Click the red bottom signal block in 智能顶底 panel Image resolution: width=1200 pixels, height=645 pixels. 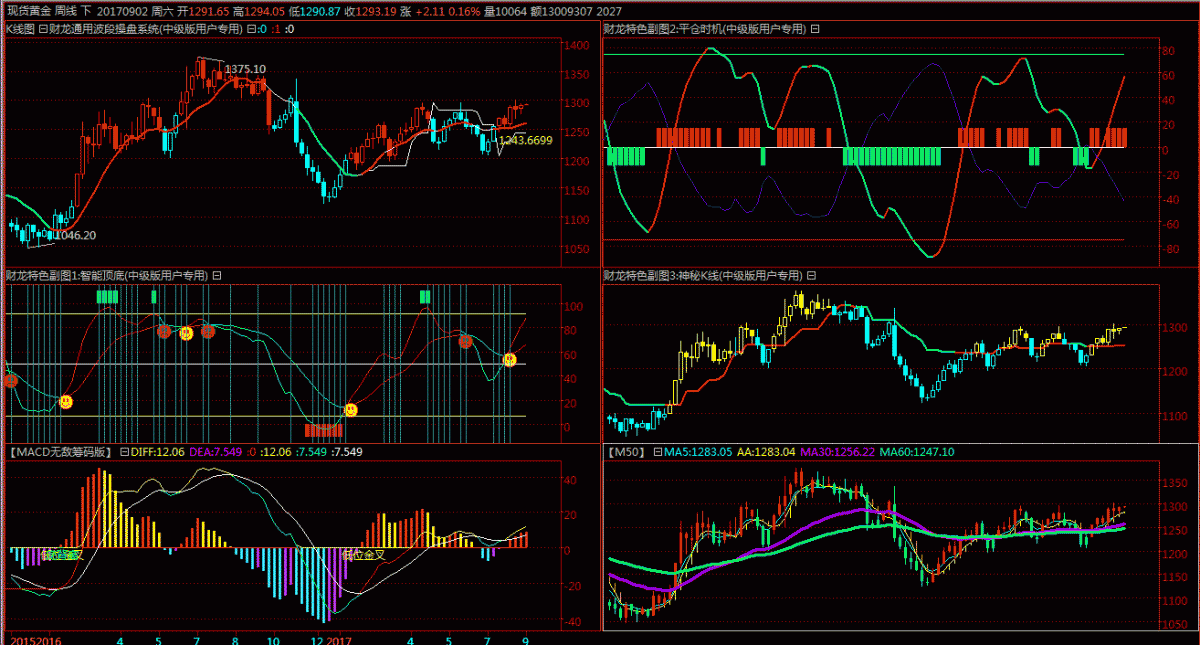pyautogui.click(x=323, y=430)
